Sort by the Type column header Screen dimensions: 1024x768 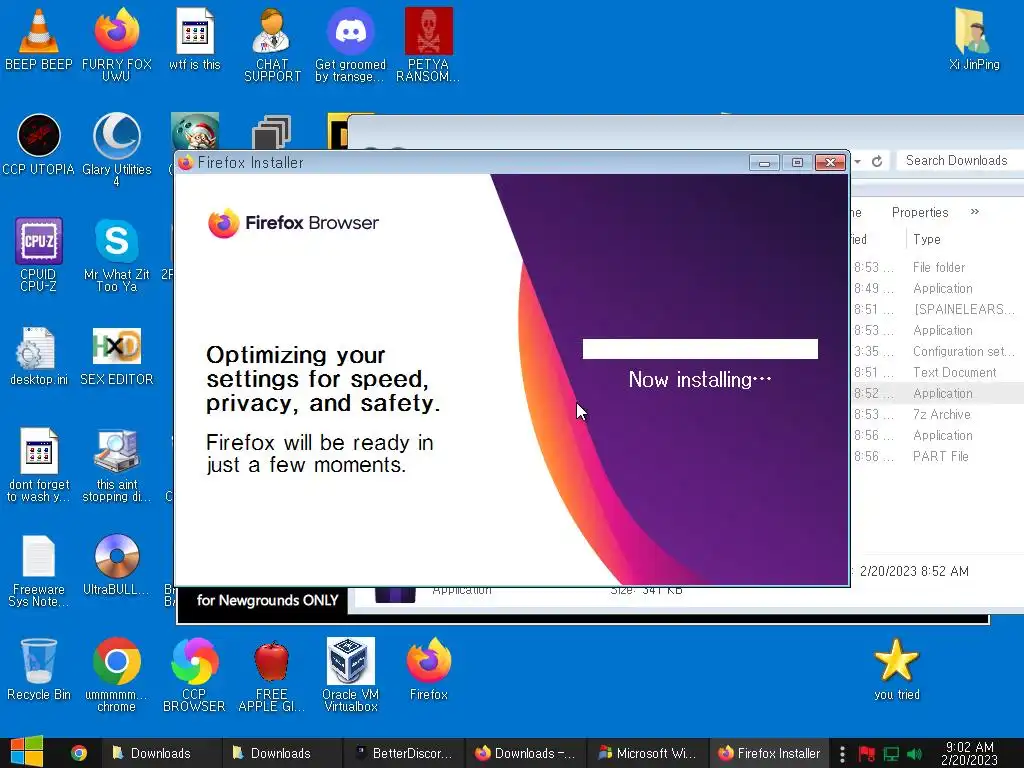927,239
